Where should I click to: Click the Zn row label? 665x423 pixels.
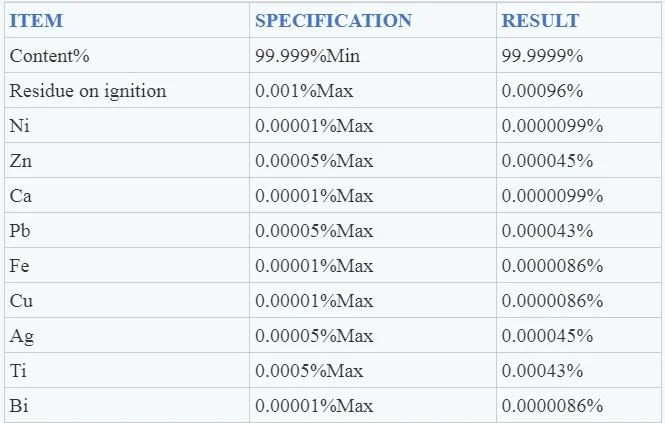click(x=20, y=161)
